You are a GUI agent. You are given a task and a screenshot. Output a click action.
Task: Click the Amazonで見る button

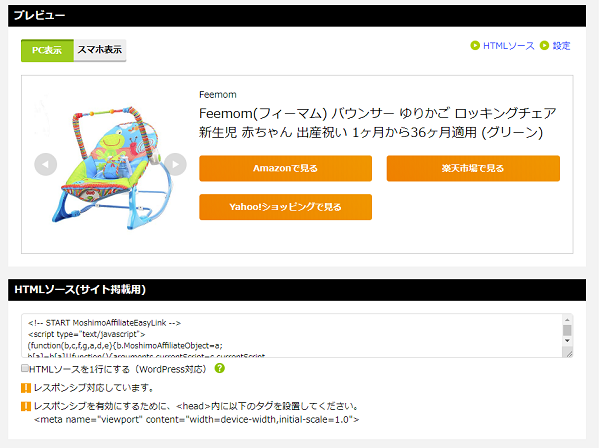[285, 168]
